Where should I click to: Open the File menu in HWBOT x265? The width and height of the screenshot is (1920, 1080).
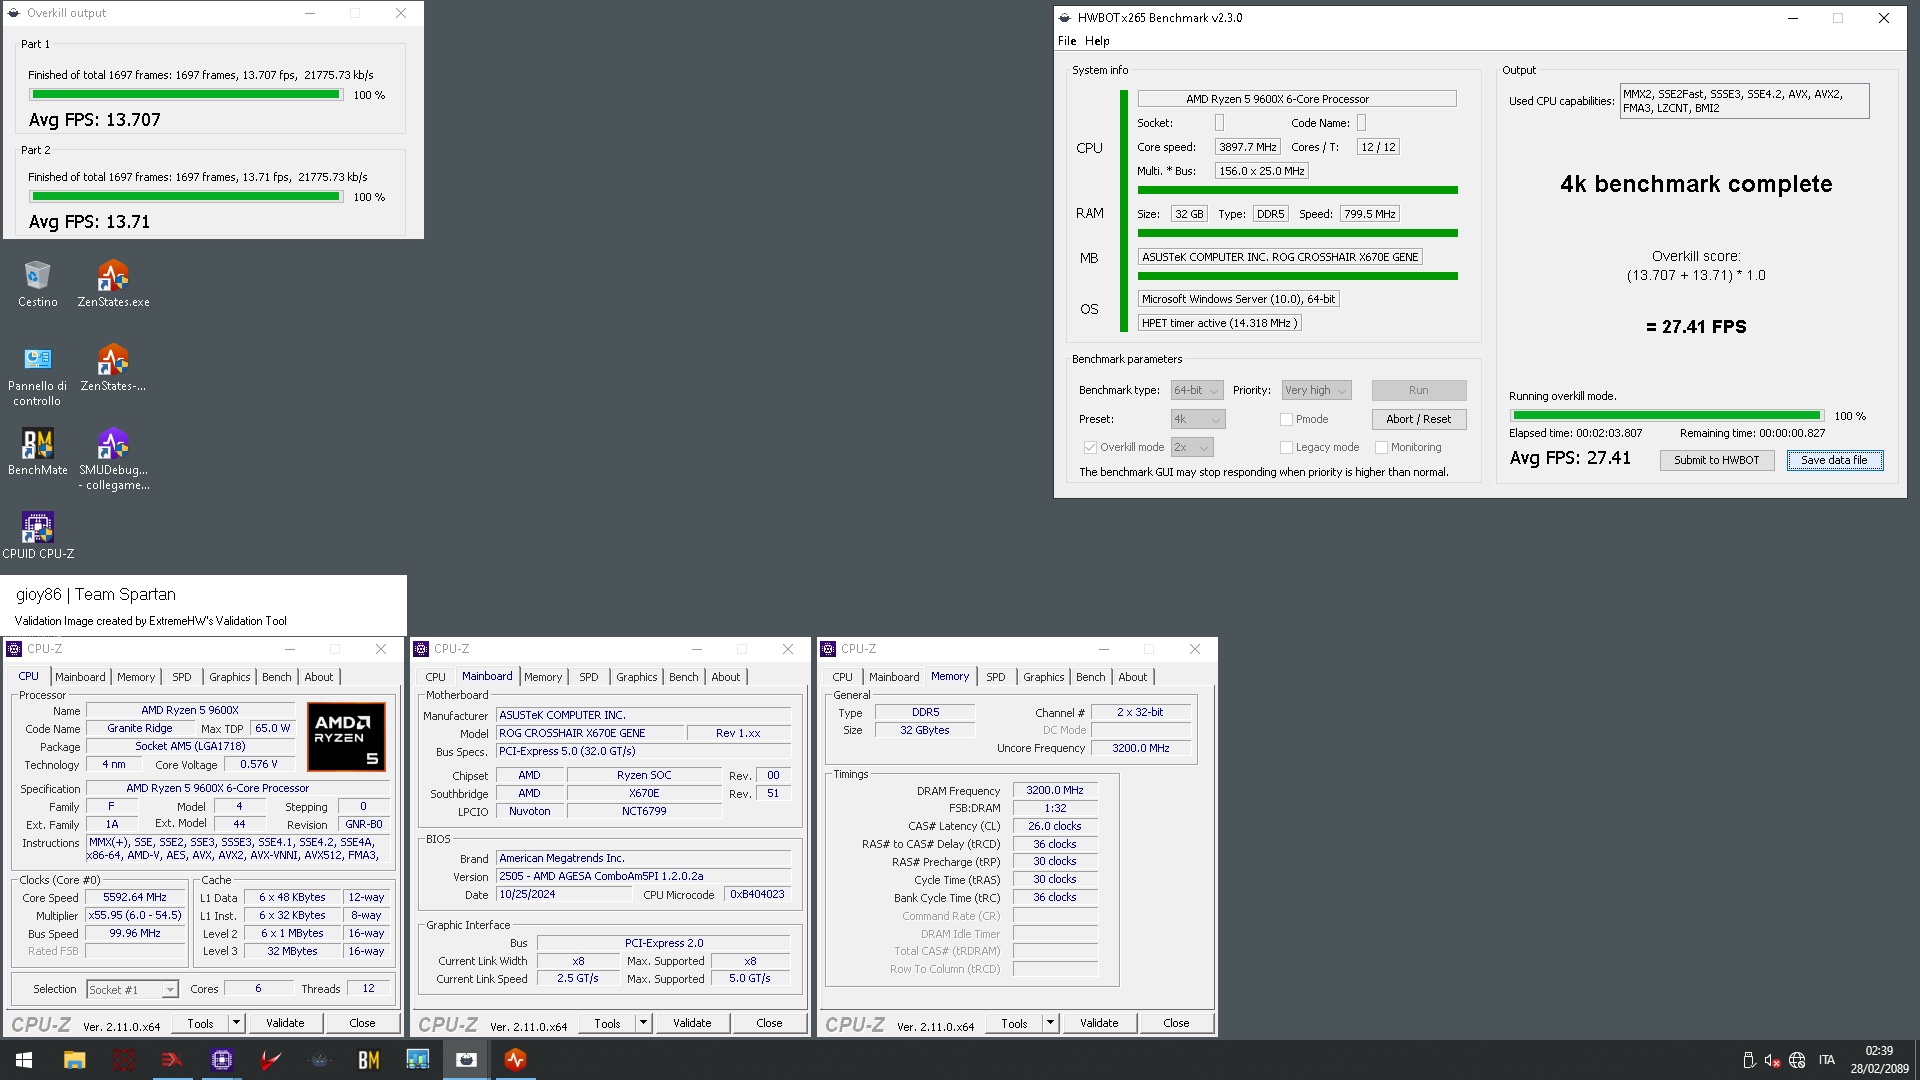pyautogui.click(x=1067, y=41)
